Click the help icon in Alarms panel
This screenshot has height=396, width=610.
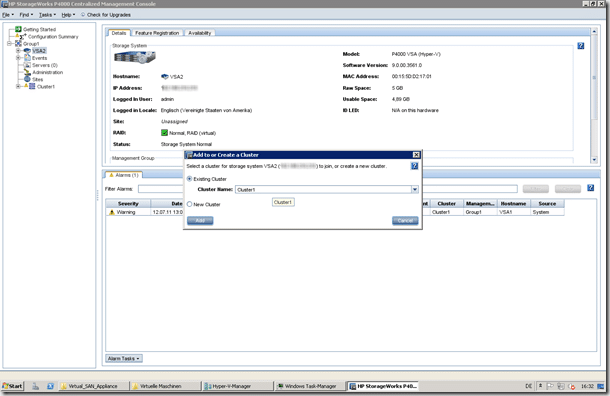[591, 188]
